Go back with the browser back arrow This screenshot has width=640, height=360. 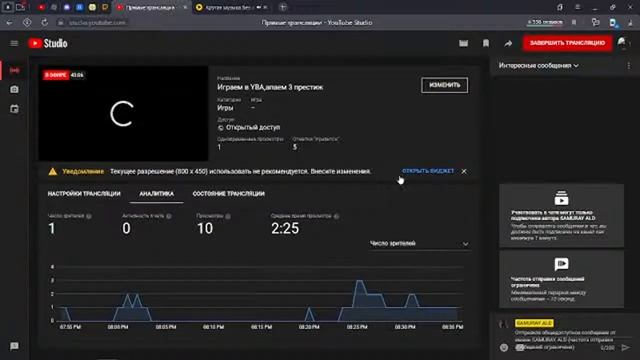[x=9, y=23]
